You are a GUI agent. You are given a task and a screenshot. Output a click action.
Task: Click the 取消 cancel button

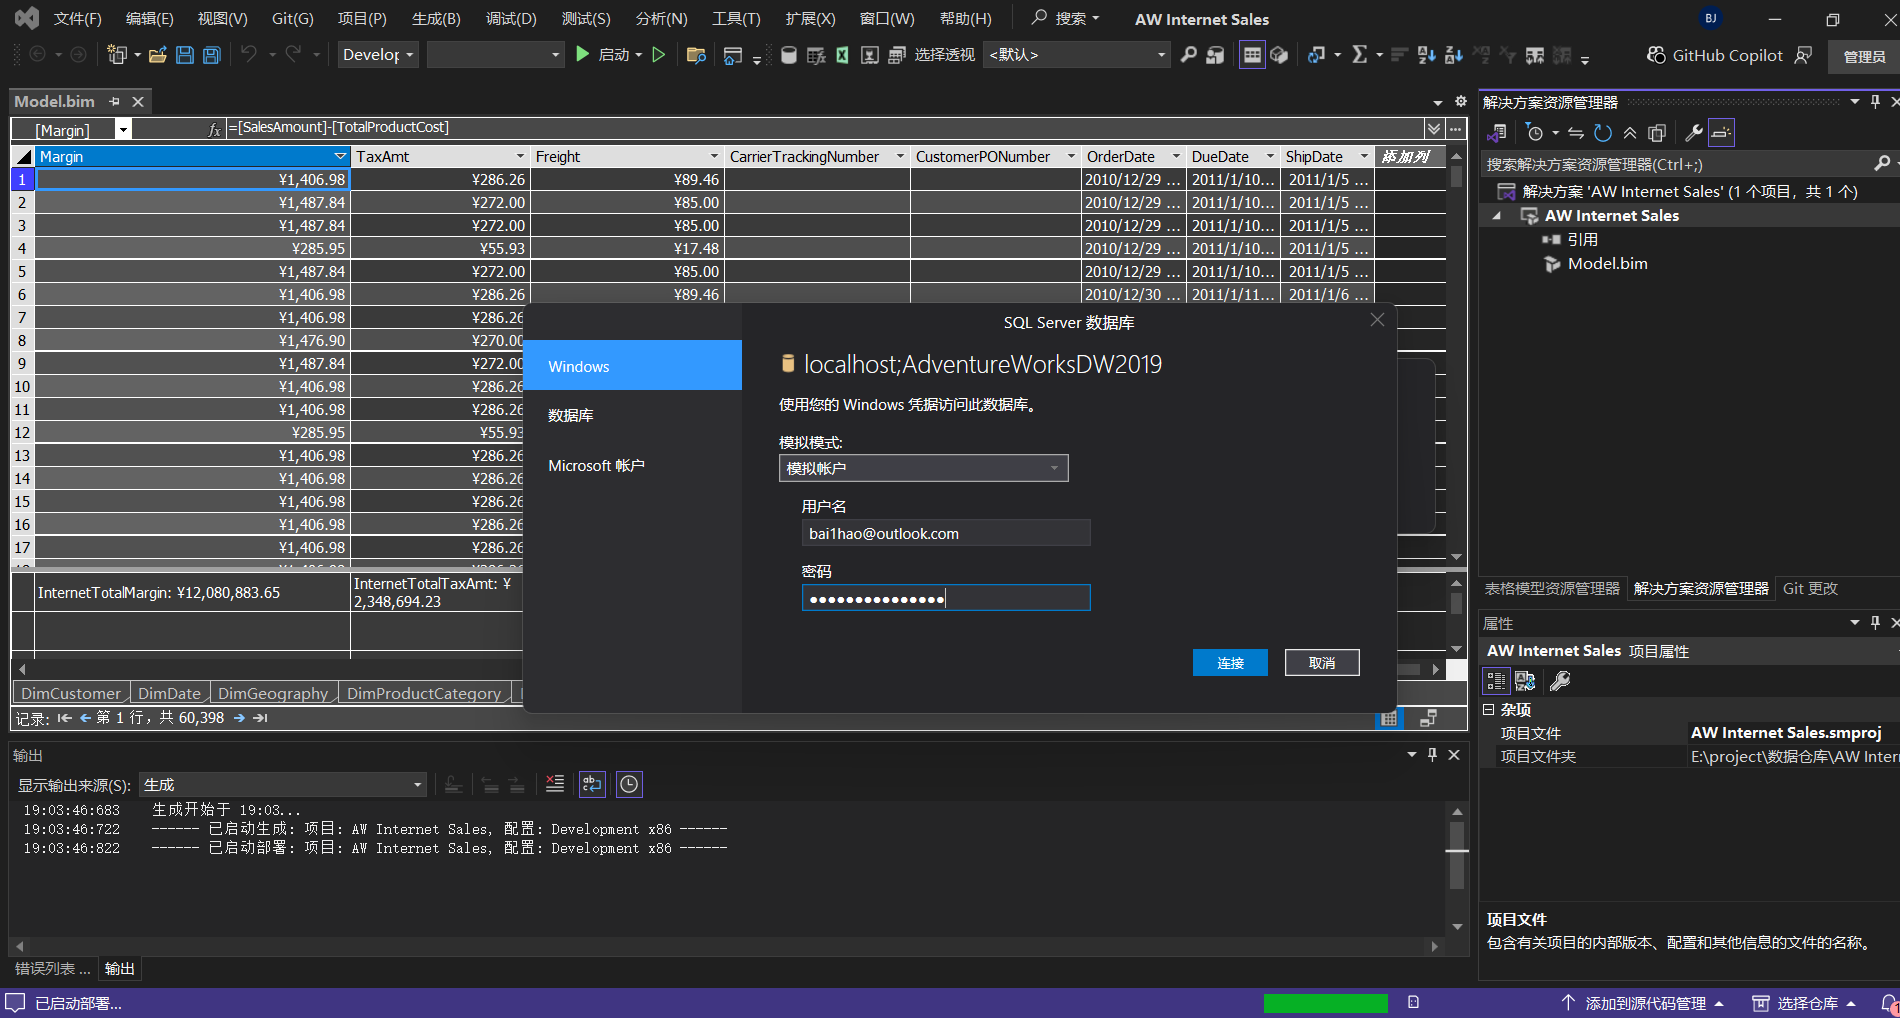coord(1322,663)
